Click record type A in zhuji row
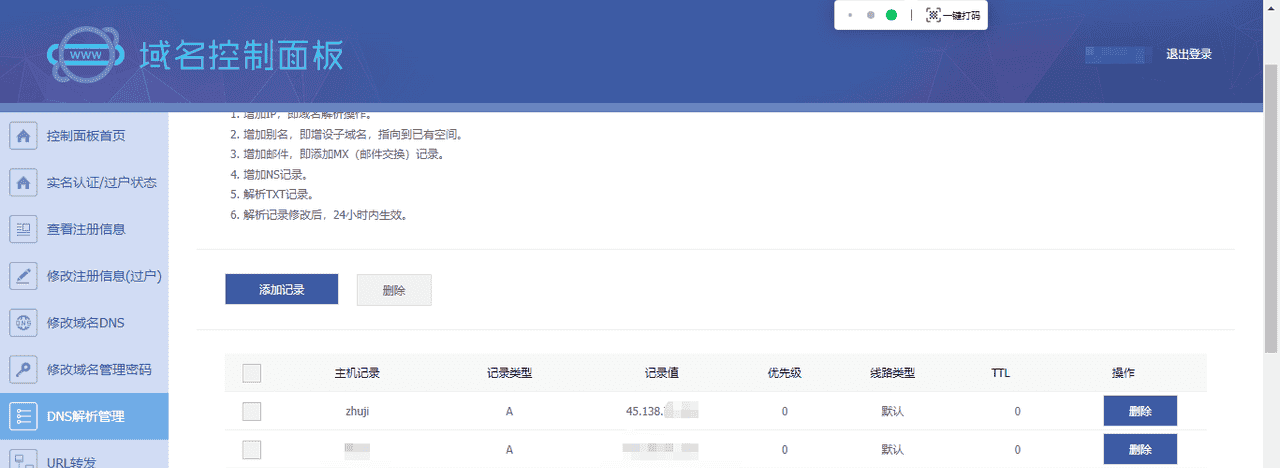 tap(509, 411)
